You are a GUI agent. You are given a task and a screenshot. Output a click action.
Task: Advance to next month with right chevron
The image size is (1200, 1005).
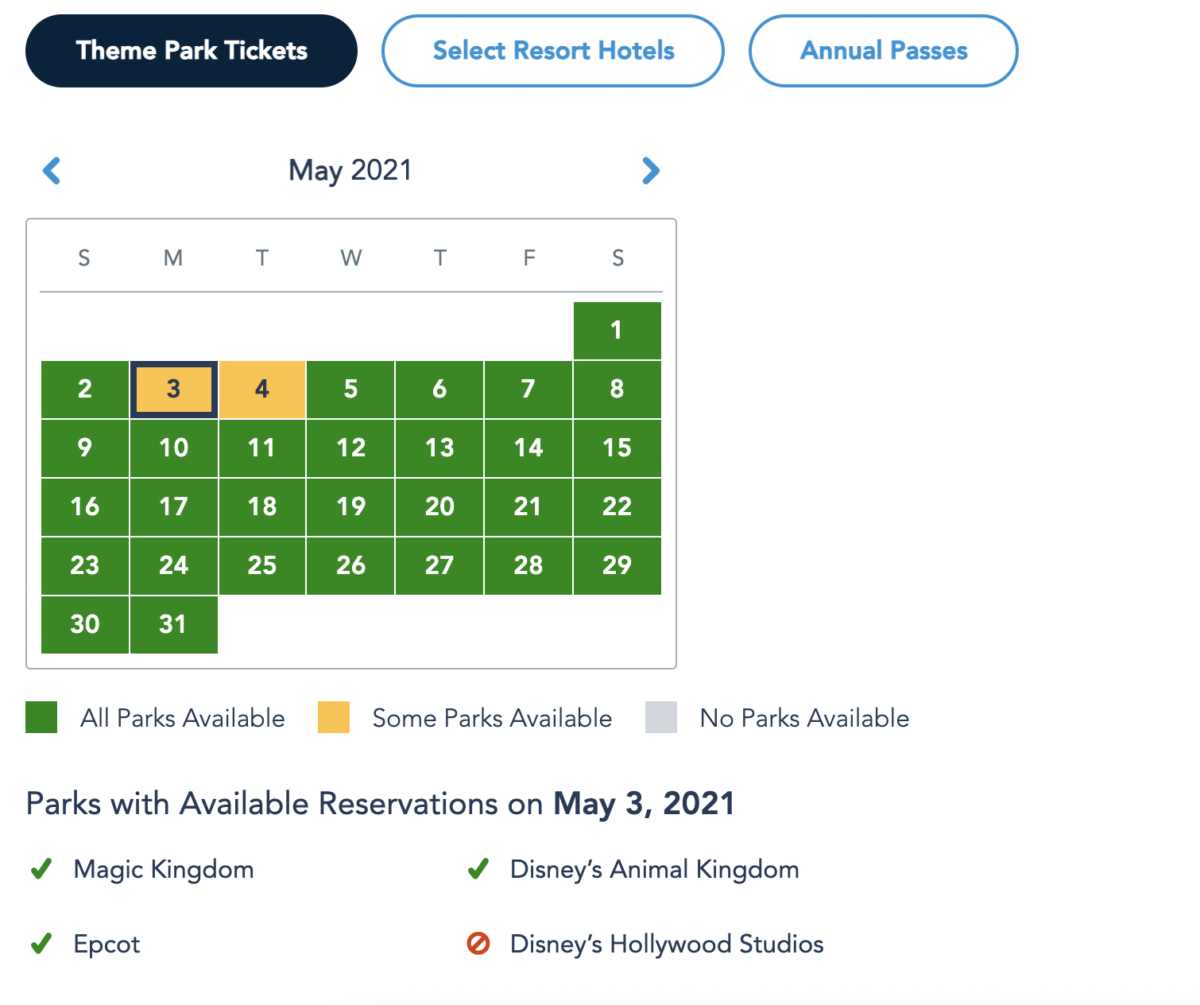pos(651,171)
